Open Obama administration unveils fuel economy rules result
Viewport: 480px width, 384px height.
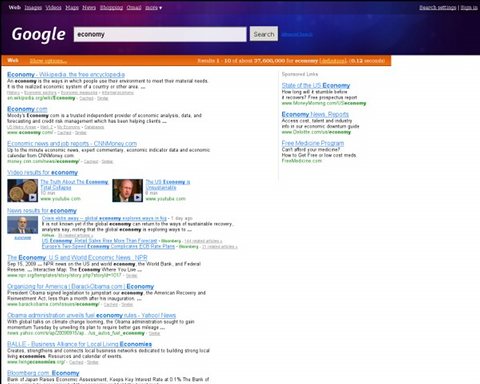tap(92, 315)
